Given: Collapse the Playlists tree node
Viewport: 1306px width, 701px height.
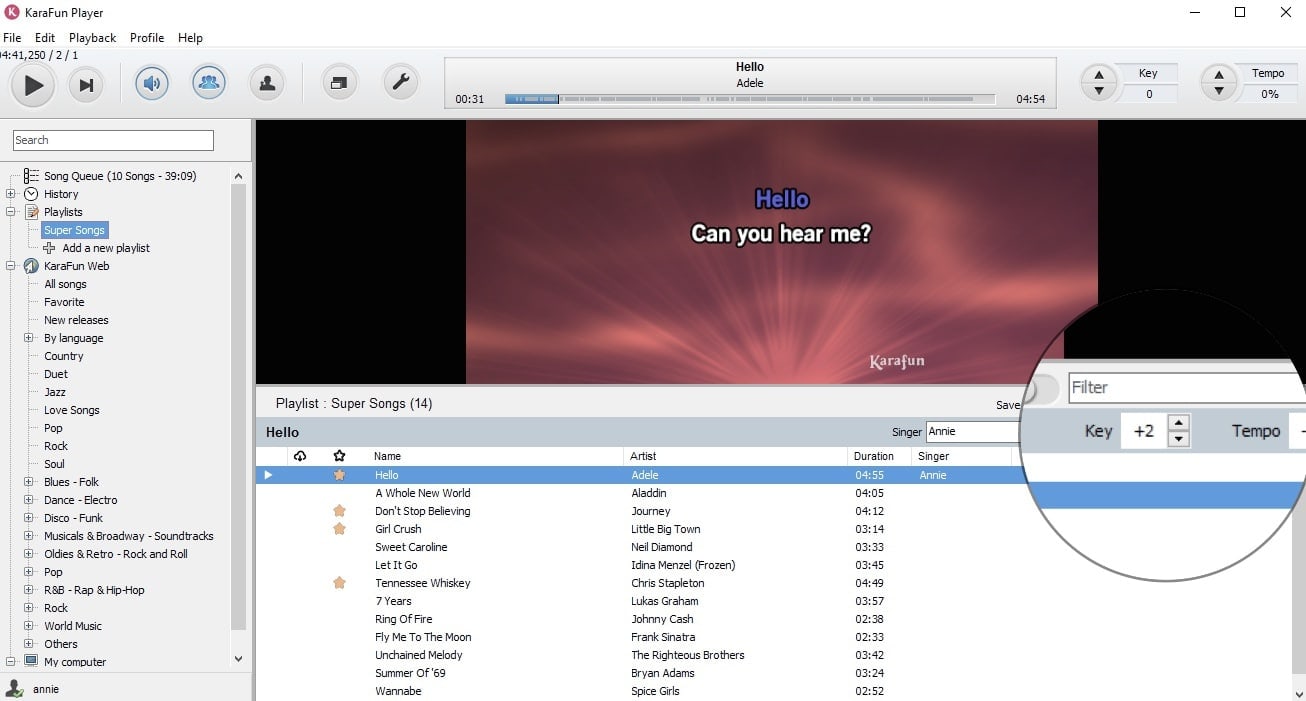Looking at the screenshot, I should pos(11,212).
